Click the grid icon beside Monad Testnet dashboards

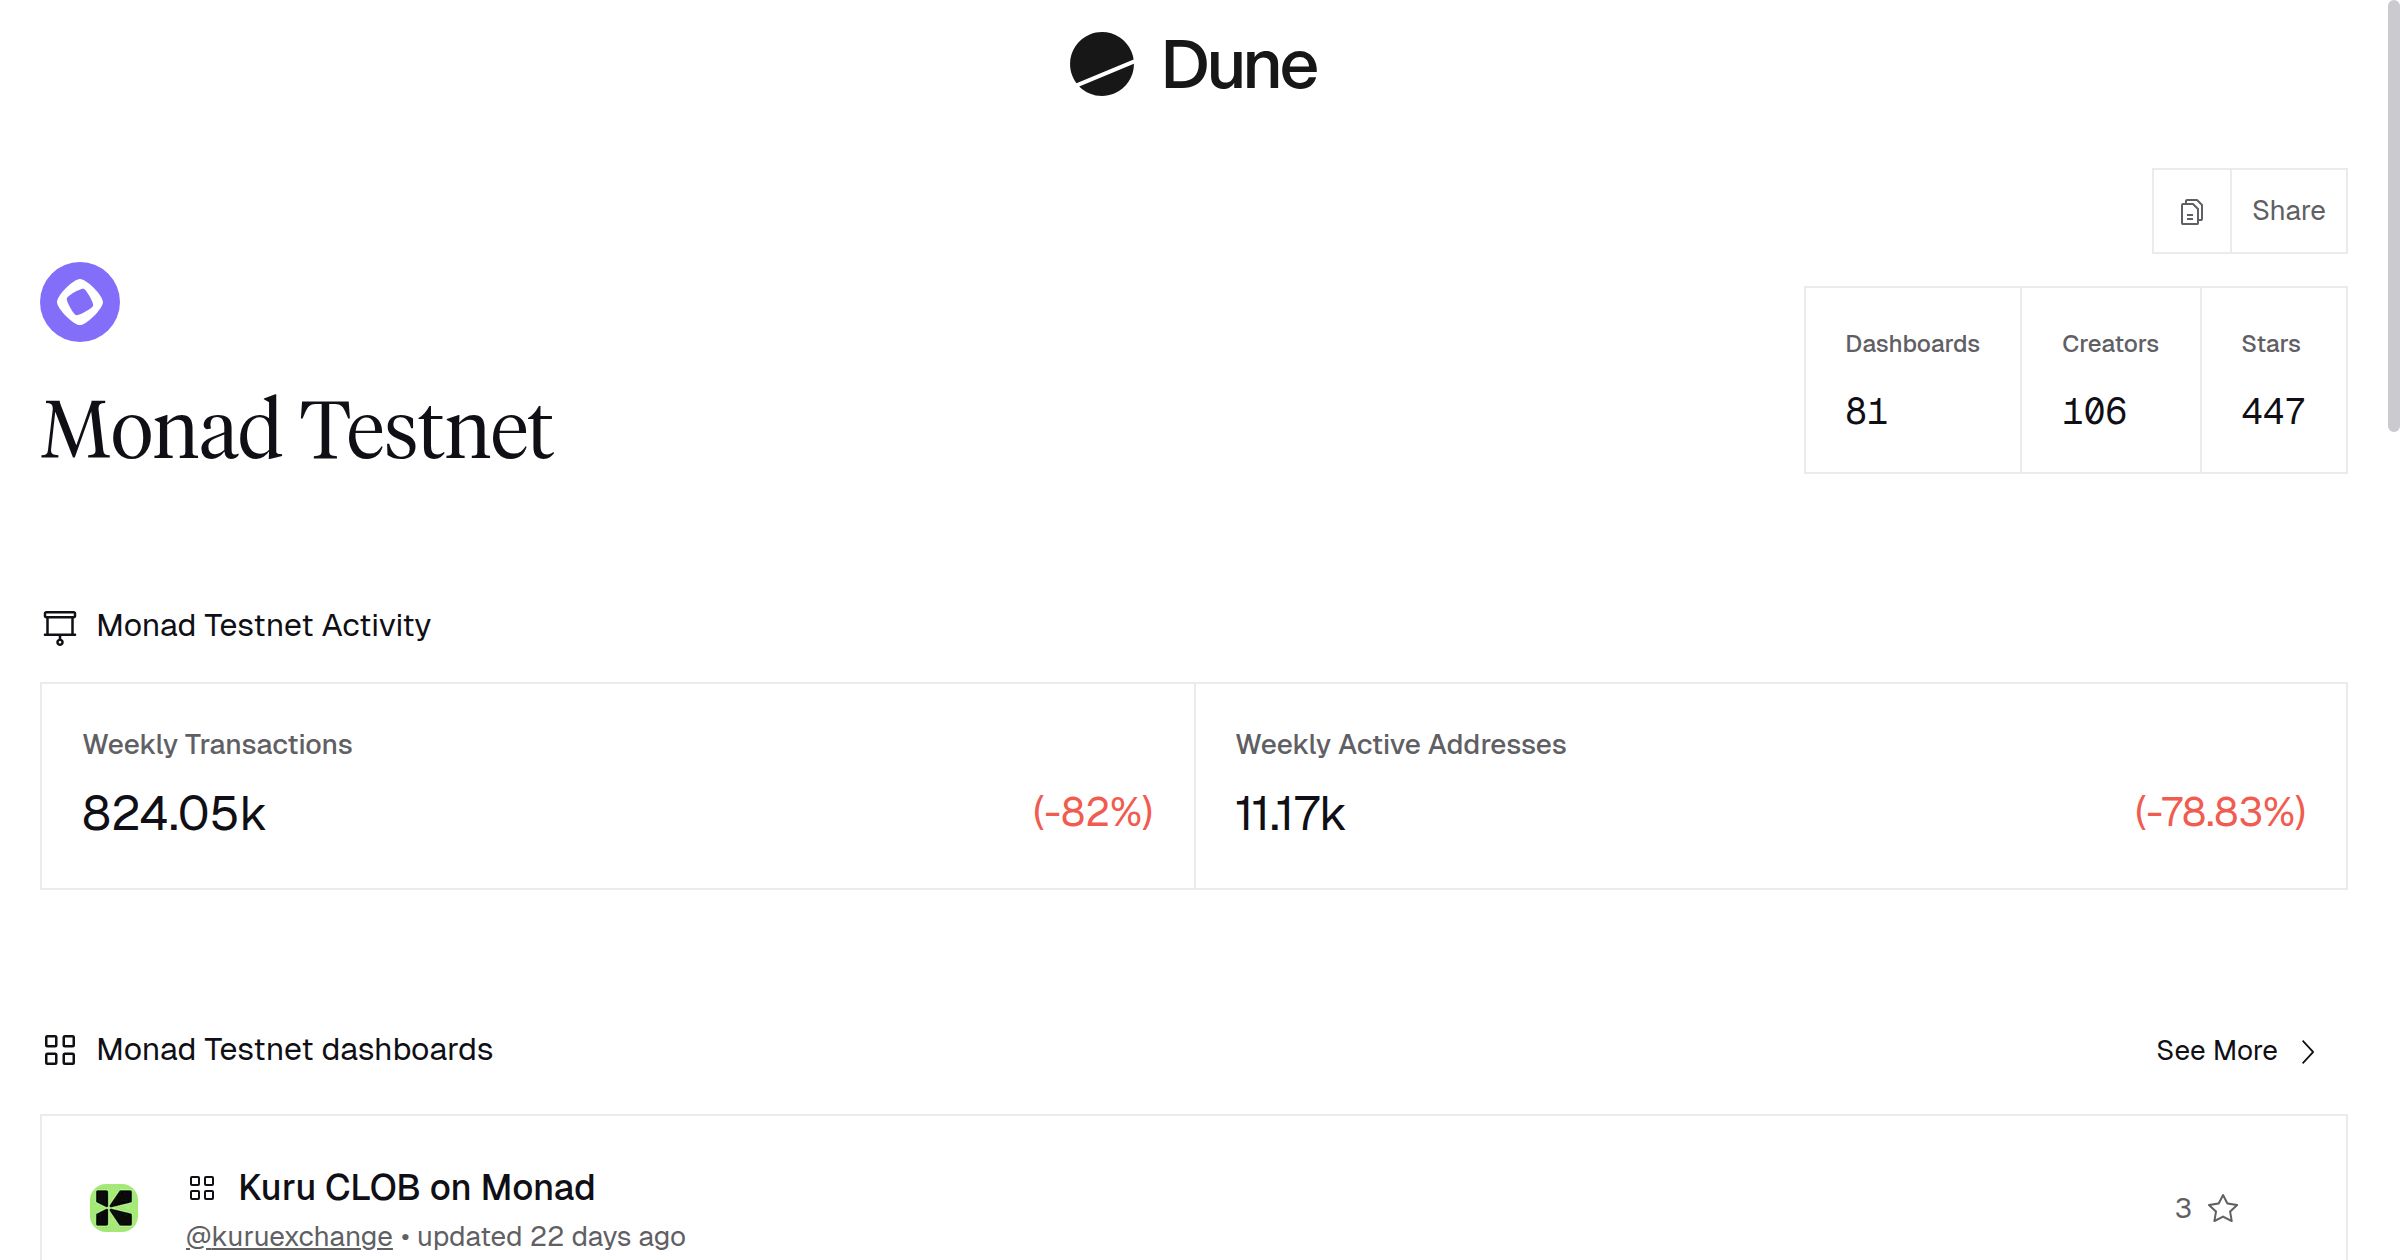click(60, 1050)
